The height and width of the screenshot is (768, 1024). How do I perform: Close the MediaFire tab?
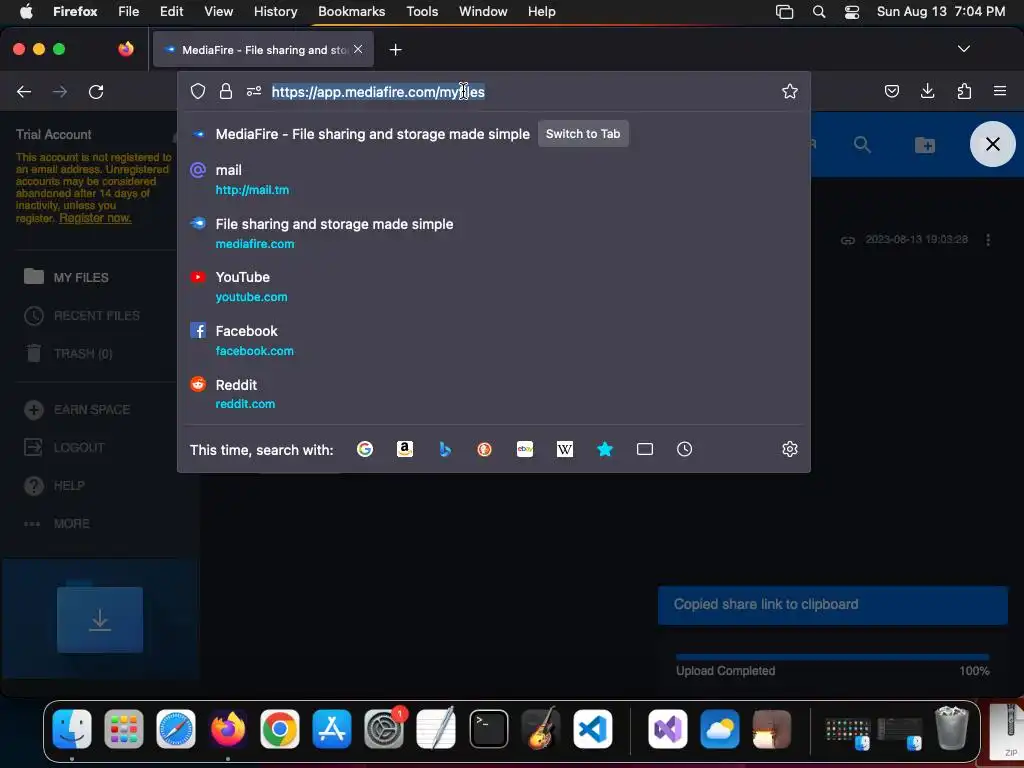pyautogui.click(x=358, y=50)
